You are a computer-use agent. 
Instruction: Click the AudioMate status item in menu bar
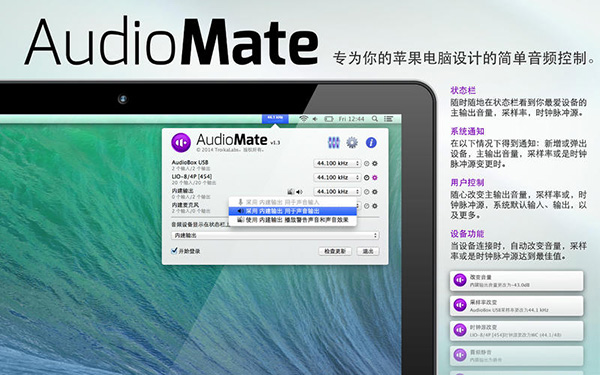click(x=275, y=118)
